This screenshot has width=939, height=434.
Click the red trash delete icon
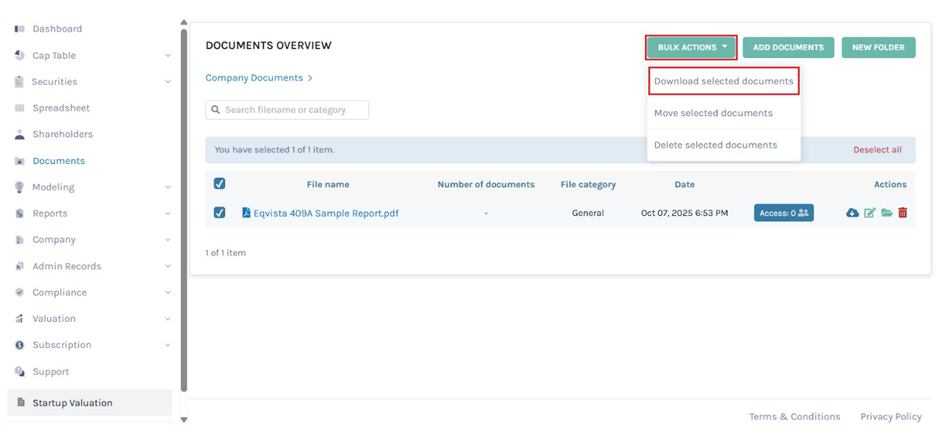tap(902, 213)
